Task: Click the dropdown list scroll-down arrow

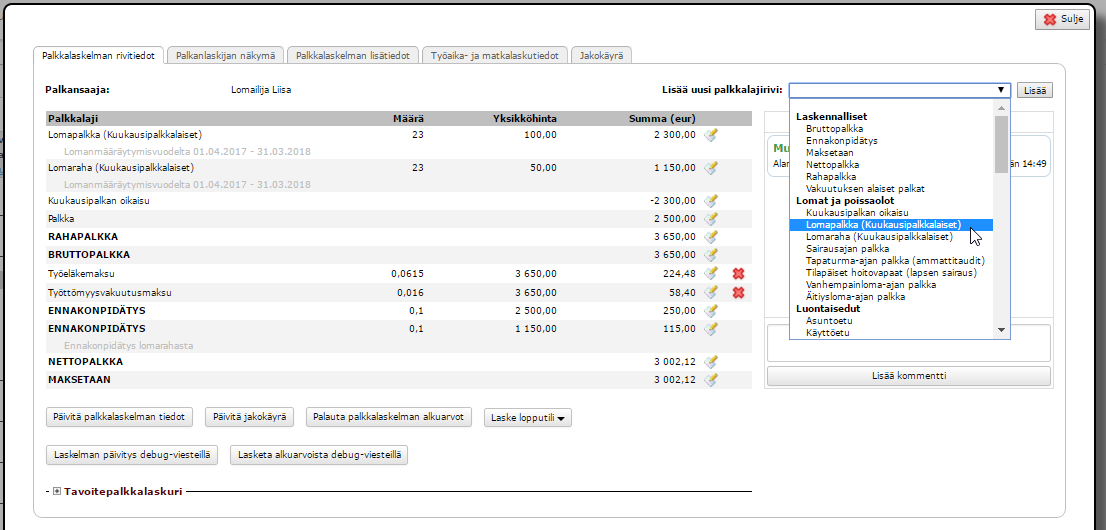Action: point(1000,330)
